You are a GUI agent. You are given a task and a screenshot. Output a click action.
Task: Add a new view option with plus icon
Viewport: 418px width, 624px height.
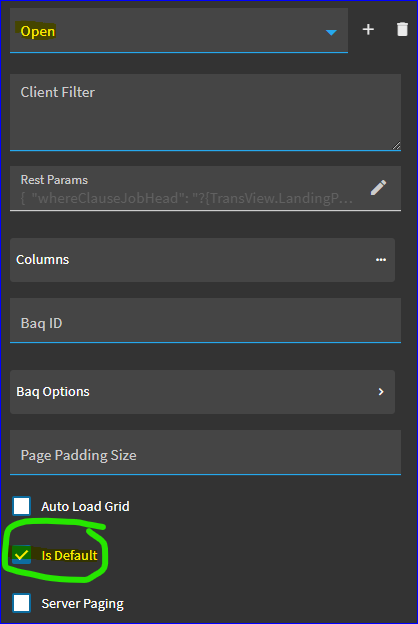368,29
